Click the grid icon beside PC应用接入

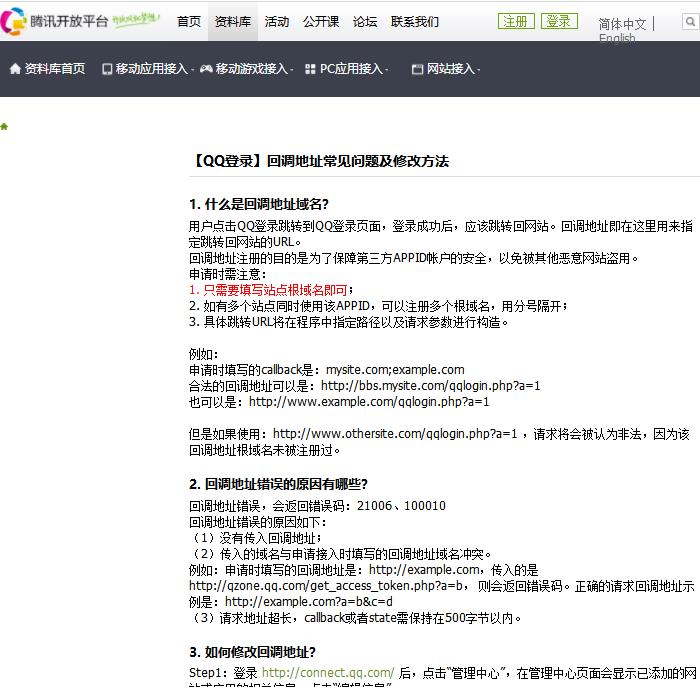tap(310, 69)
